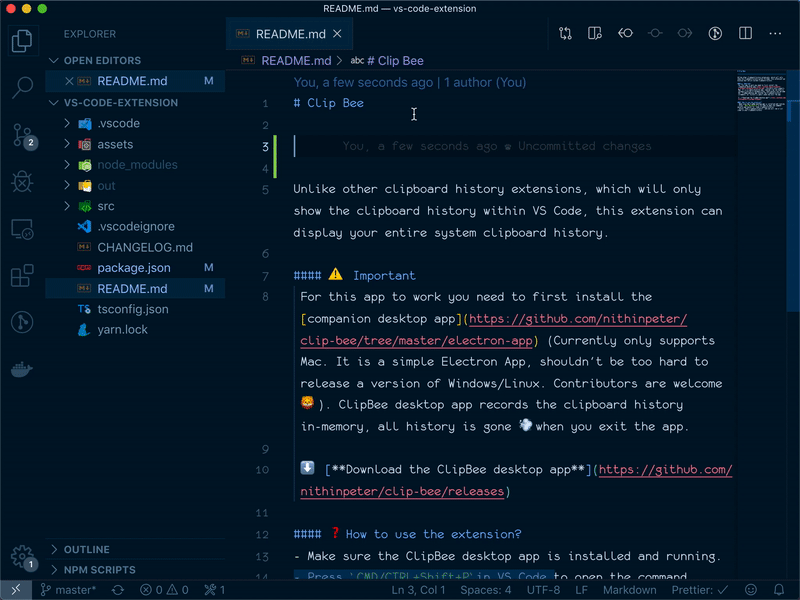Collapse the Open Editors section
The width and height of the screenshot is (800, 600).
point(102,60)
